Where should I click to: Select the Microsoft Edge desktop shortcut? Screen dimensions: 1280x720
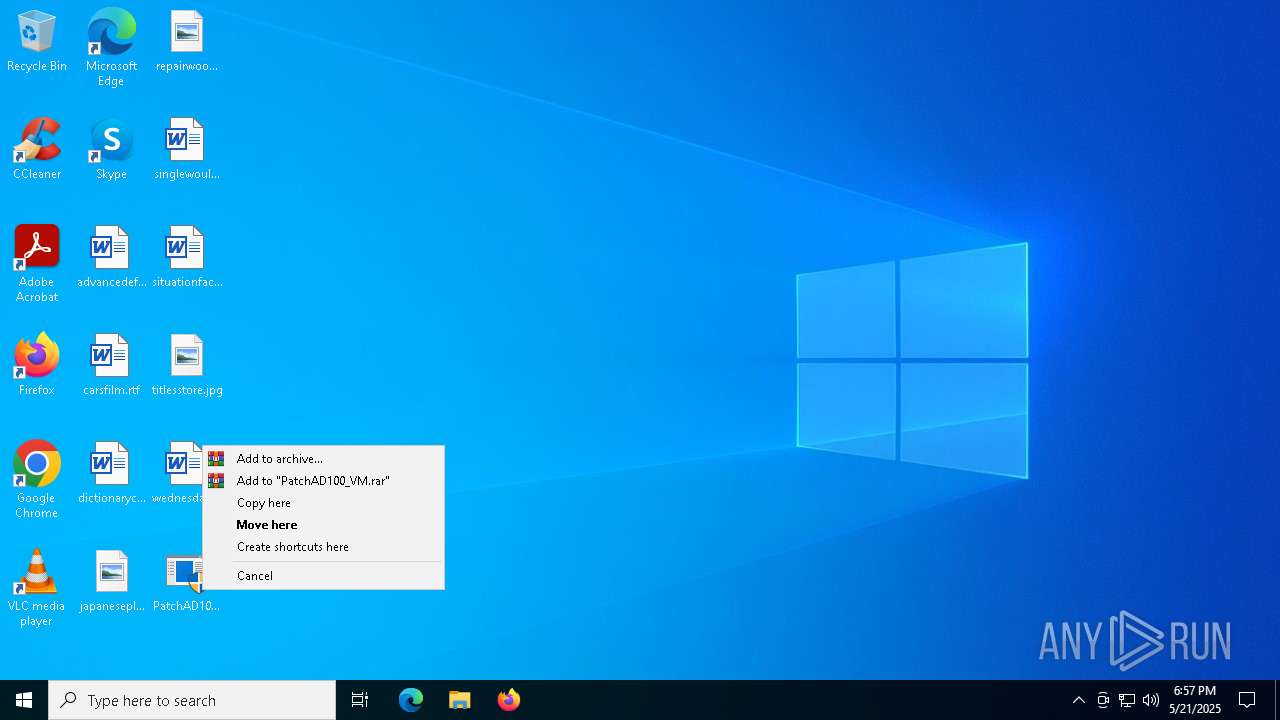coord(111,48)
